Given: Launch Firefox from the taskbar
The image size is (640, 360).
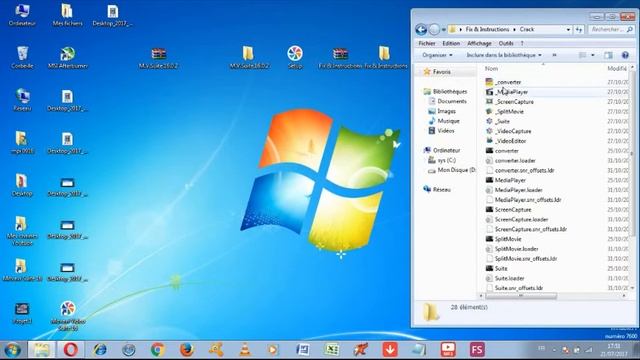Looking at the screenshot, I should pyautogui.click(x=187, y=349).
